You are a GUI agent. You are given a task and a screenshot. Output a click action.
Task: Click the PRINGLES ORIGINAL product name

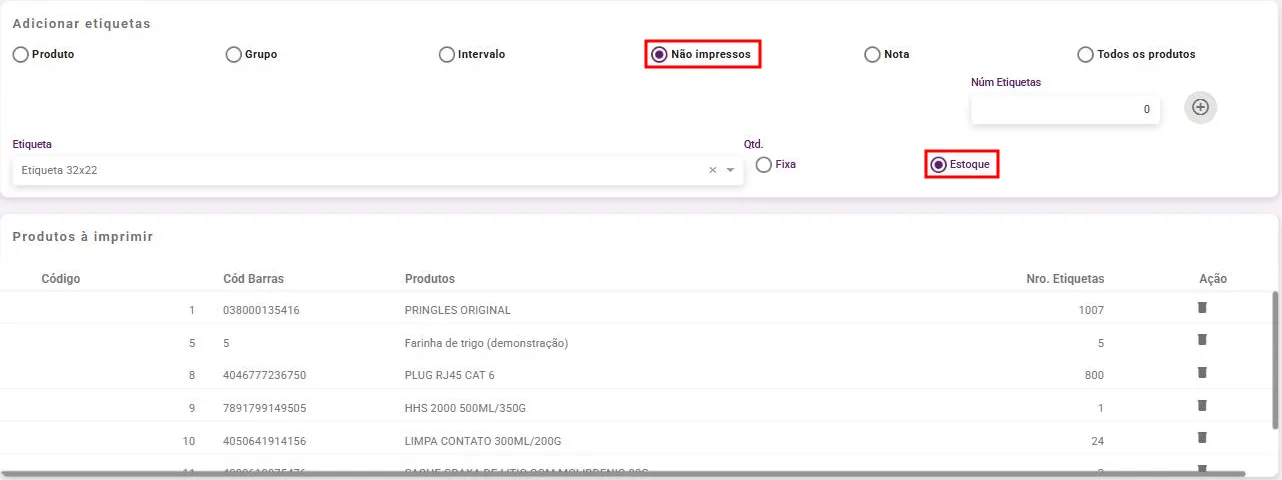click(458, 310)
